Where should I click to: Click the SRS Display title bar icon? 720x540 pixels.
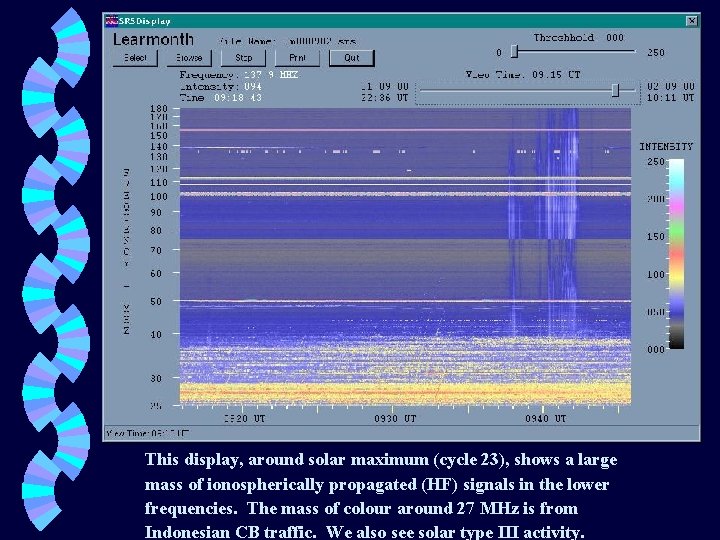coord(112,21)
